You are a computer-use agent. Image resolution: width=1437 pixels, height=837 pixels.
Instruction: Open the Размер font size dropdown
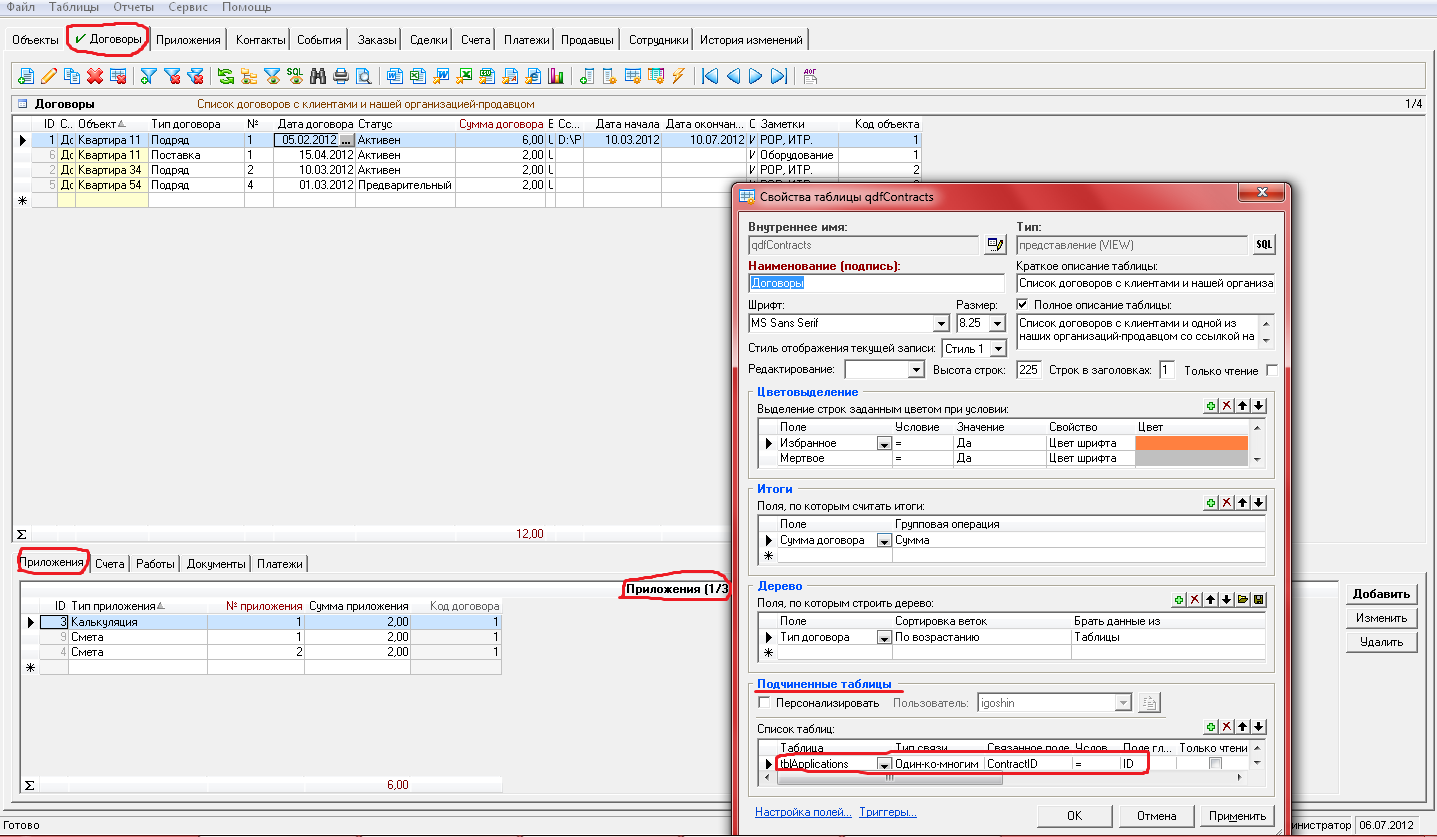point(999,323)
